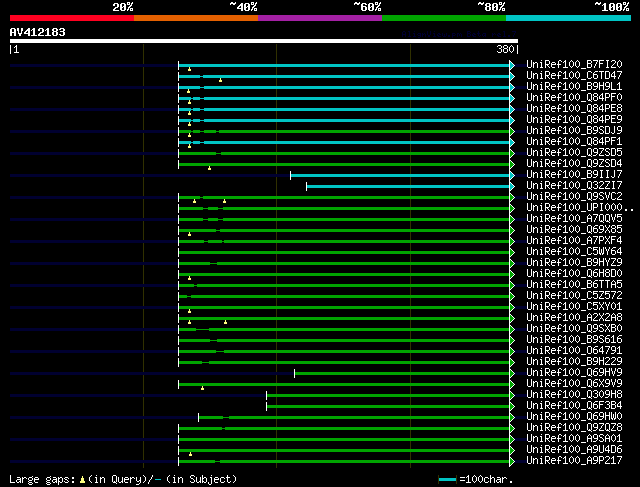Click the arrowhead ending the UniRef100_Q309H8 bar

point(512,396)
